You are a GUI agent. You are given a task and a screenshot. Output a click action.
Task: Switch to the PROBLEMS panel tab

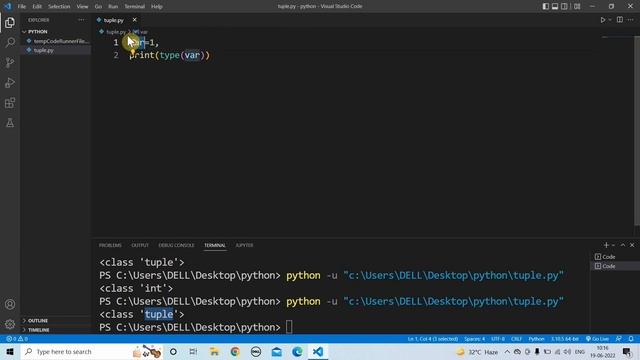[x=110, y=245]
